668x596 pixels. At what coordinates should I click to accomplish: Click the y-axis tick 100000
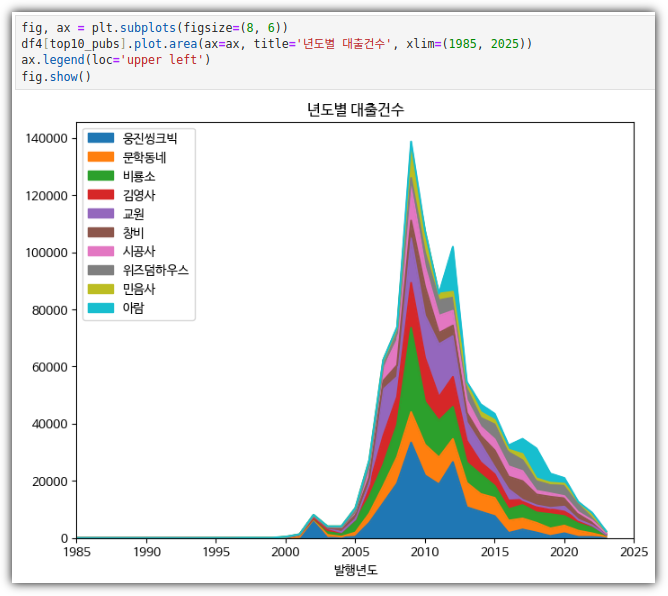pyautogui.click(x=46, y=253)
